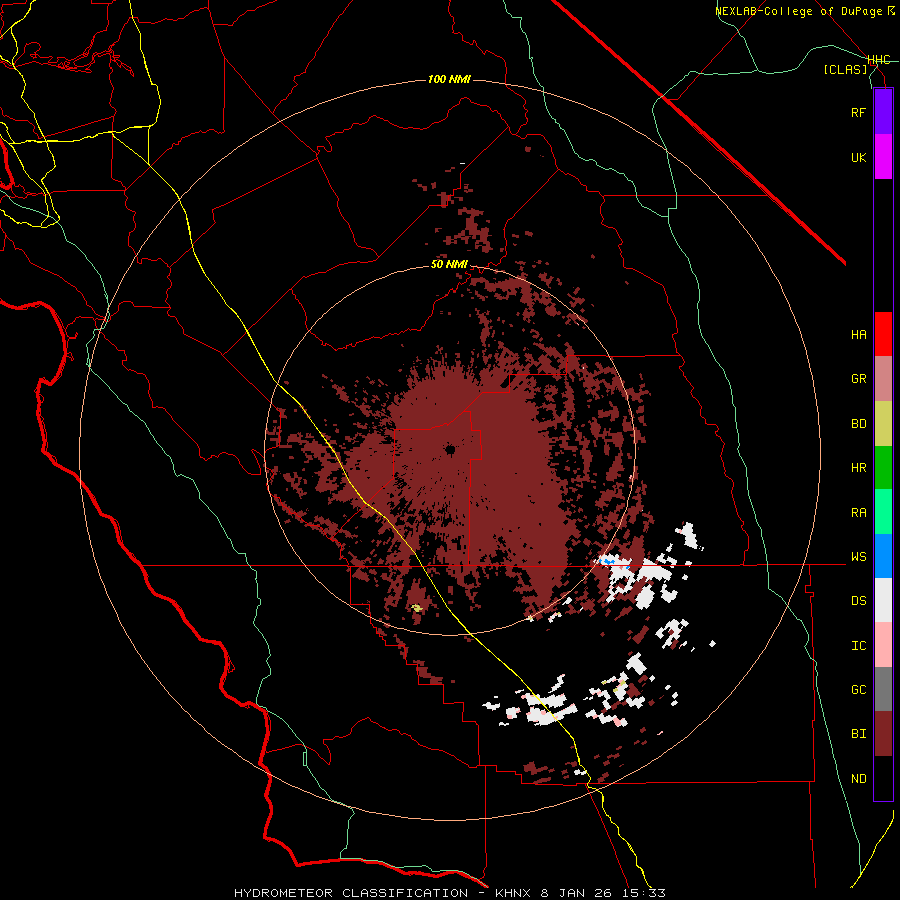Screen dimensions: 900x900
Task: Click the WS legend label
Action: 858,557
